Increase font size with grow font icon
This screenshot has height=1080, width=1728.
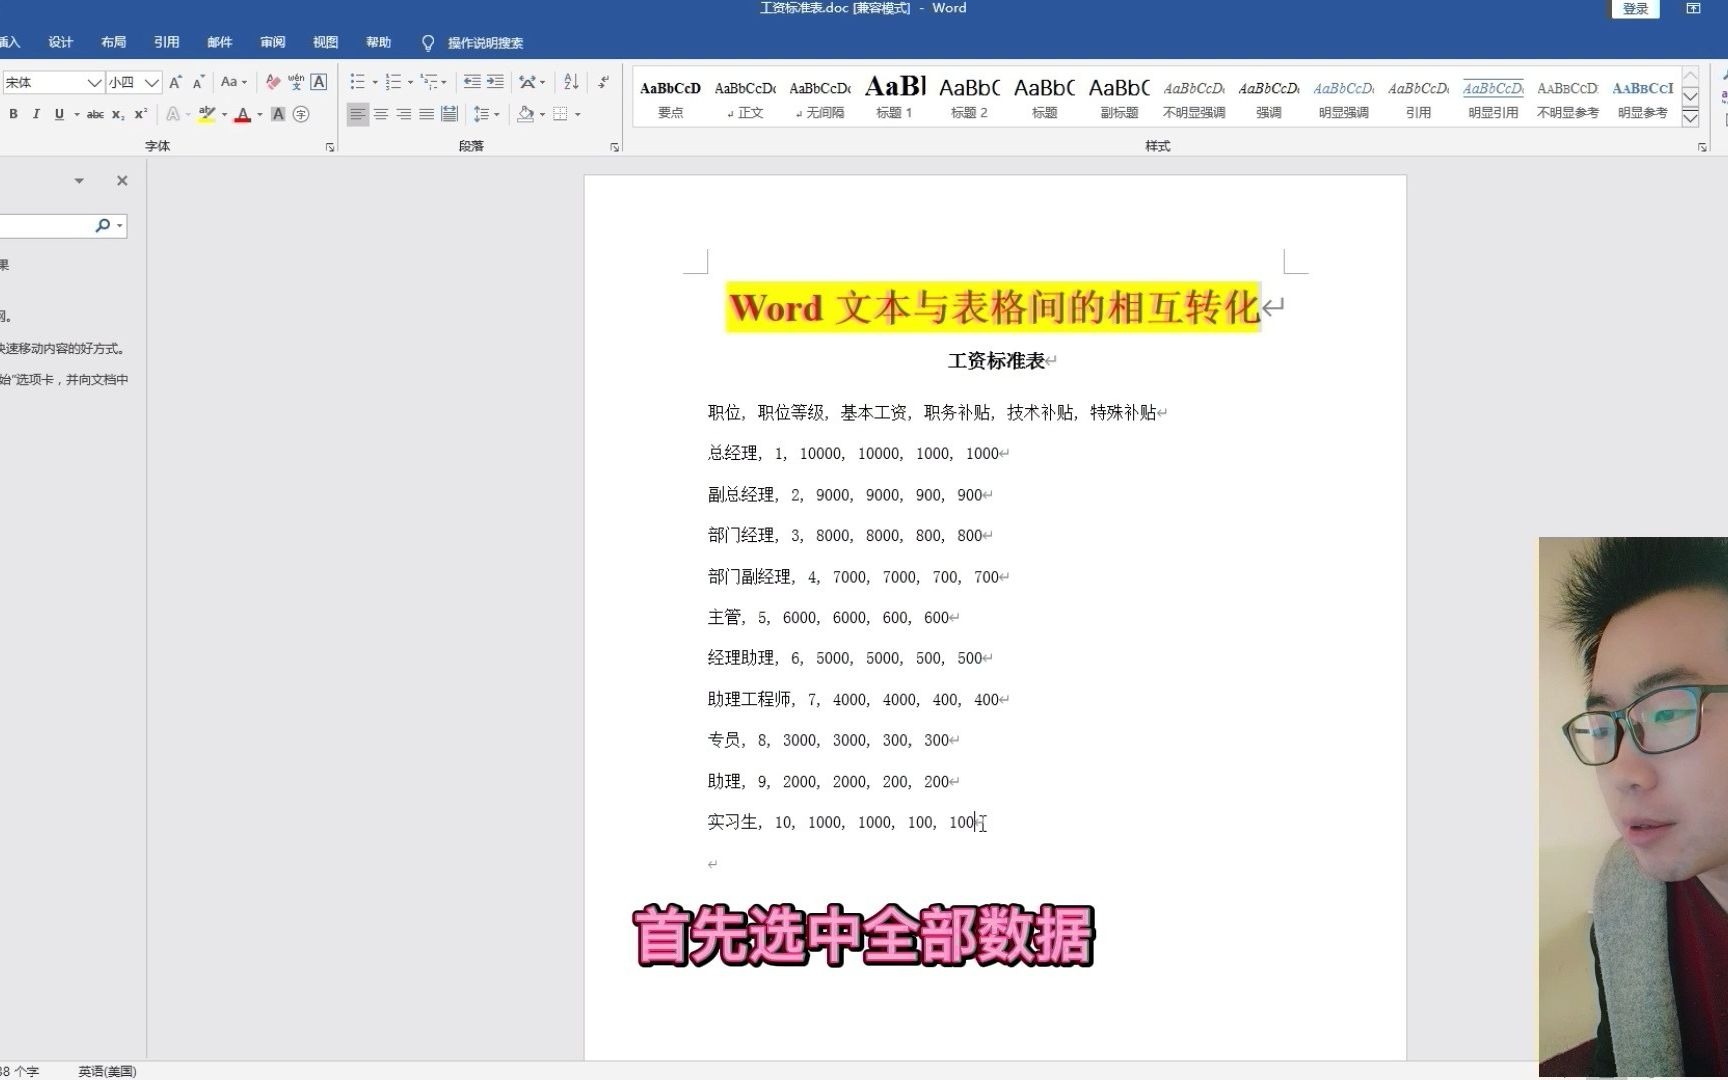pos(175,82)
